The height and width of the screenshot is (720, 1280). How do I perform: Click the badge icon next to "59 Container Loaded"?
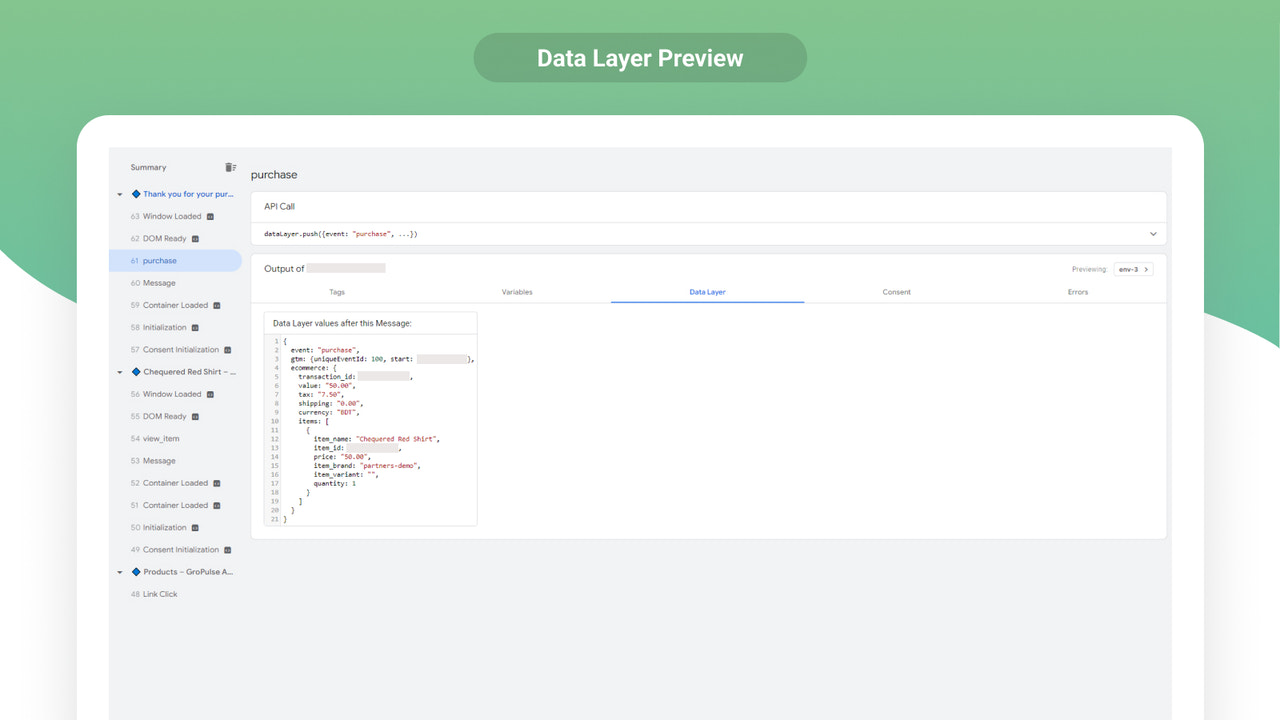(219, 305)
